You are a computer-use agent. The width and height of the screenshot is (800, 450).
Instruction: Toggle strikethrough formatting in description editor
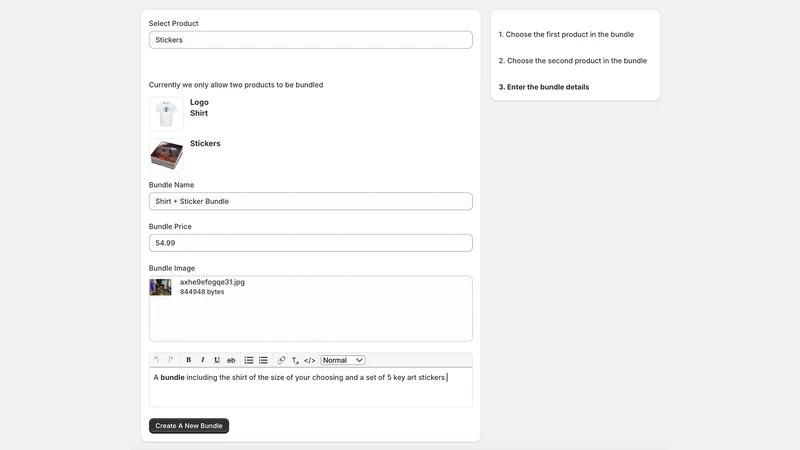(x=231, y=360)
